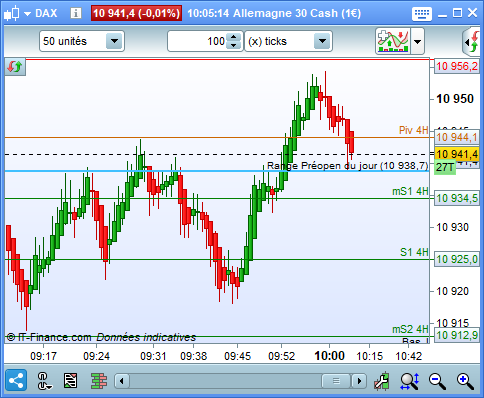The width and height of the screenshot is (484, 398).
Task: Click the IT-Finance.com copyright text
Action: [49, 337]
